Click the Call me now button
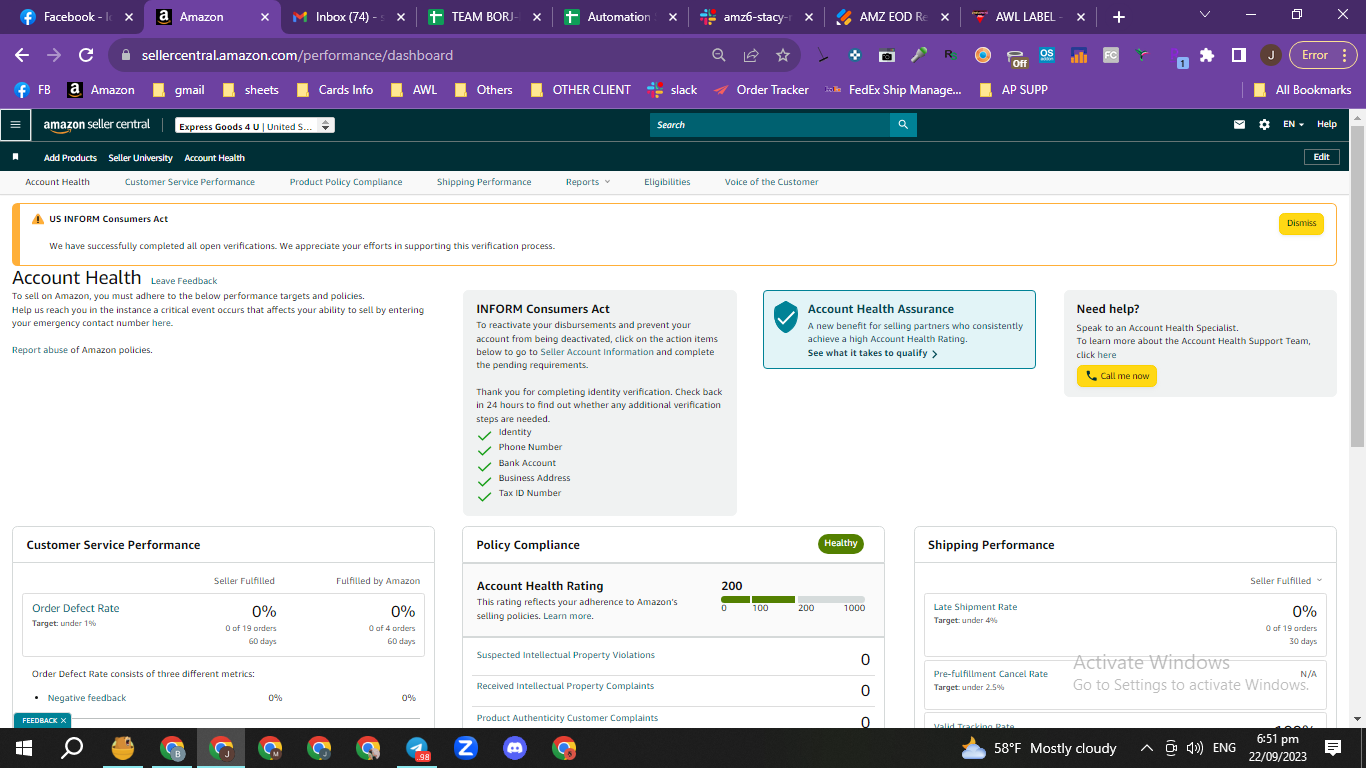1366x768 pixels. point(1117,376)
